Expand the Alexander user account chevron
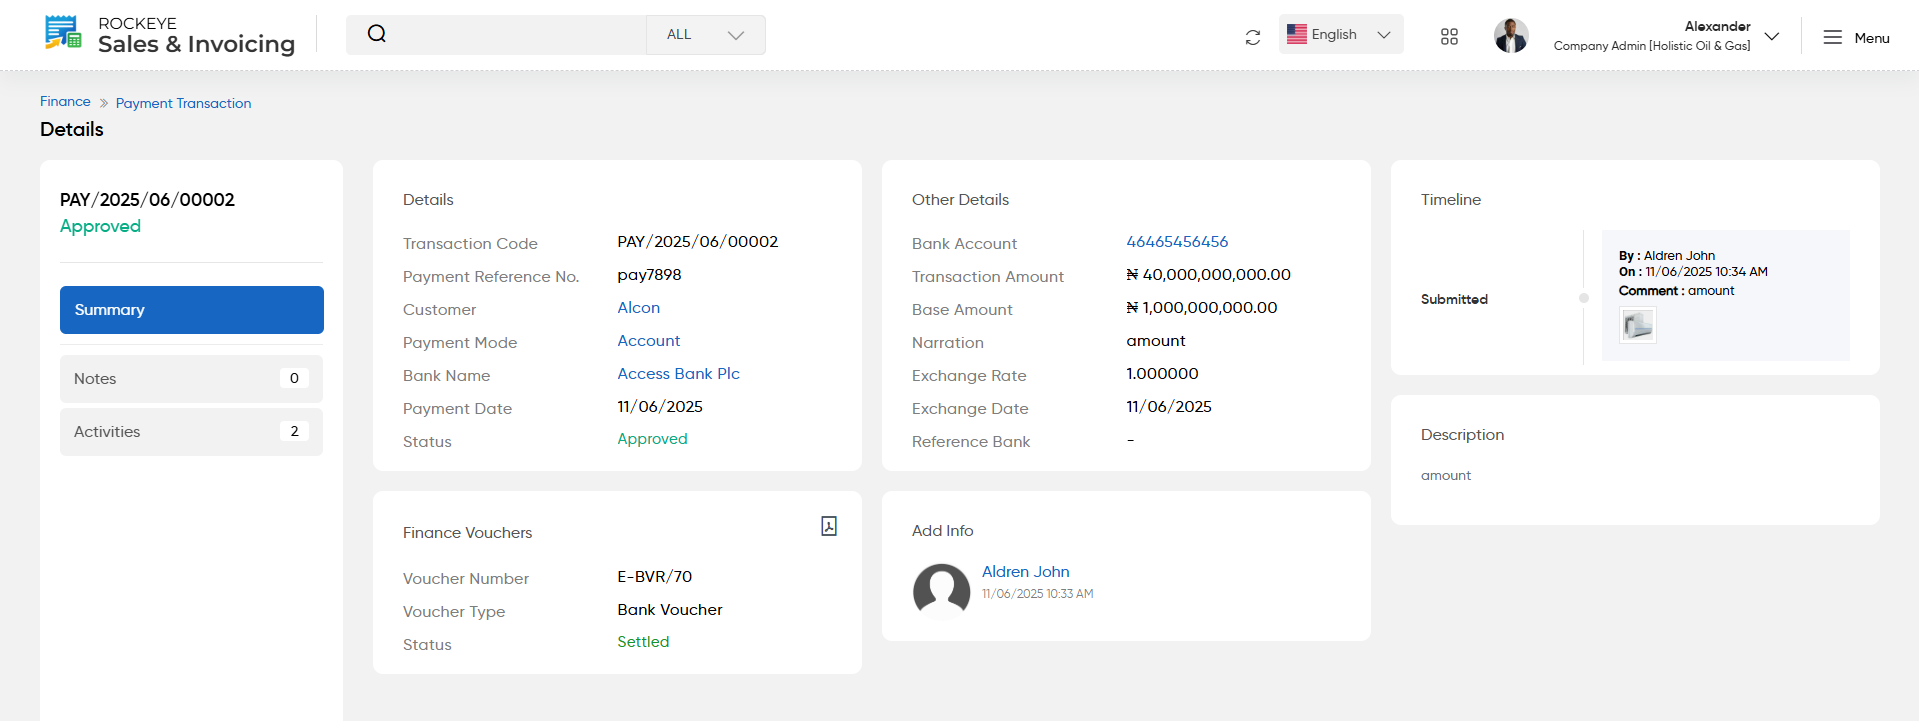This screenshot has width=1919, height=721. (x=1772, y=36)
